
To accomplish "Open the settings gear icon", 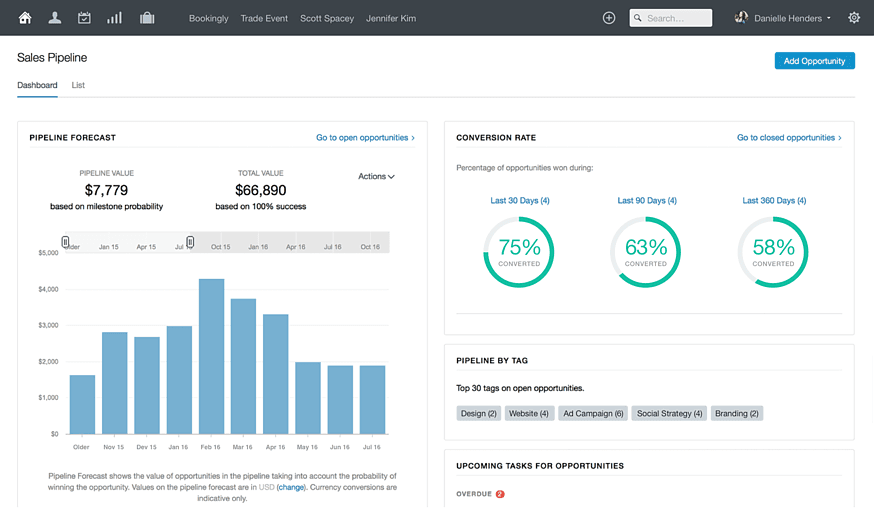I will click(x=853, y=18).
